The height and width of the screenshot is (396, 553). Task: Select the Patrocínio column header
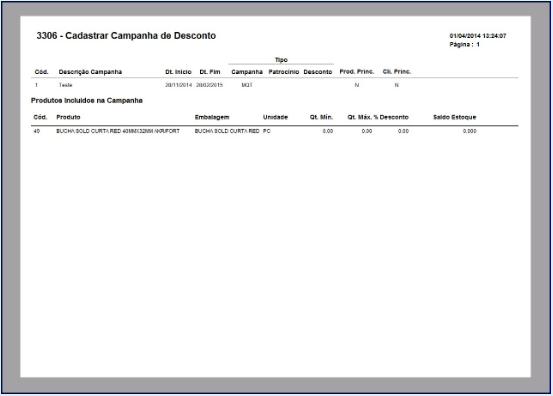click(x=284, y=72)
